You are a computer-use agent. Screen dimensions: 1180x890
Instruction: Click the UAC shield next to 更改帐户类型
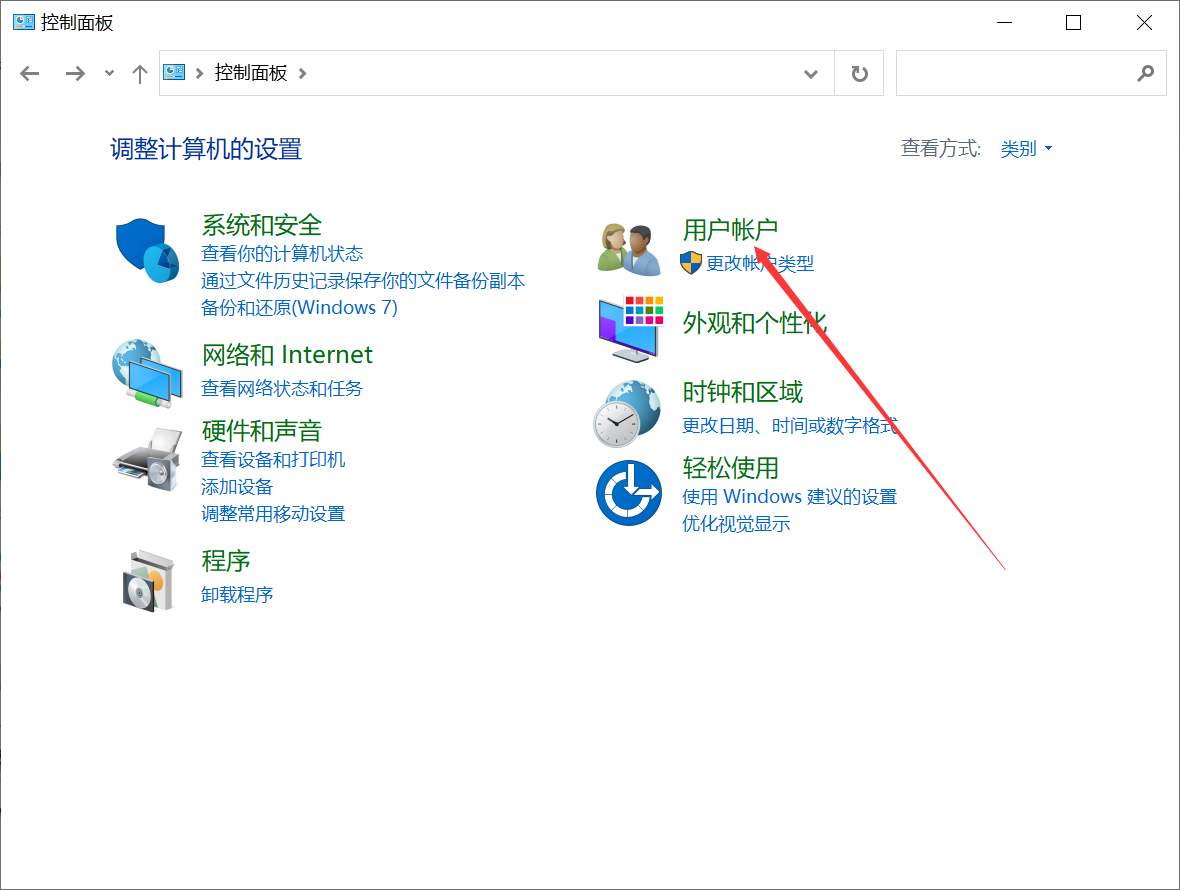tap(690, 263)
